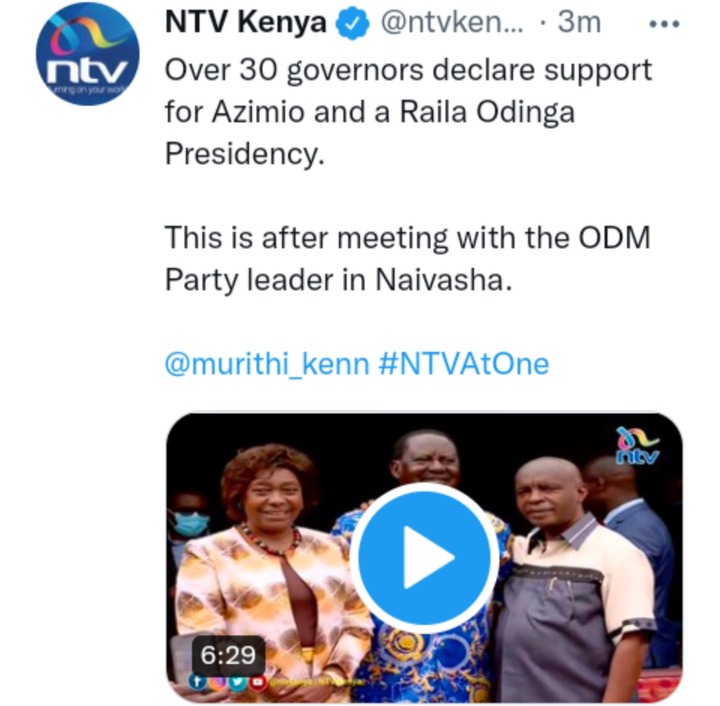
Task: Open the 3m tweet timestamp
Action: click(579, 22)
